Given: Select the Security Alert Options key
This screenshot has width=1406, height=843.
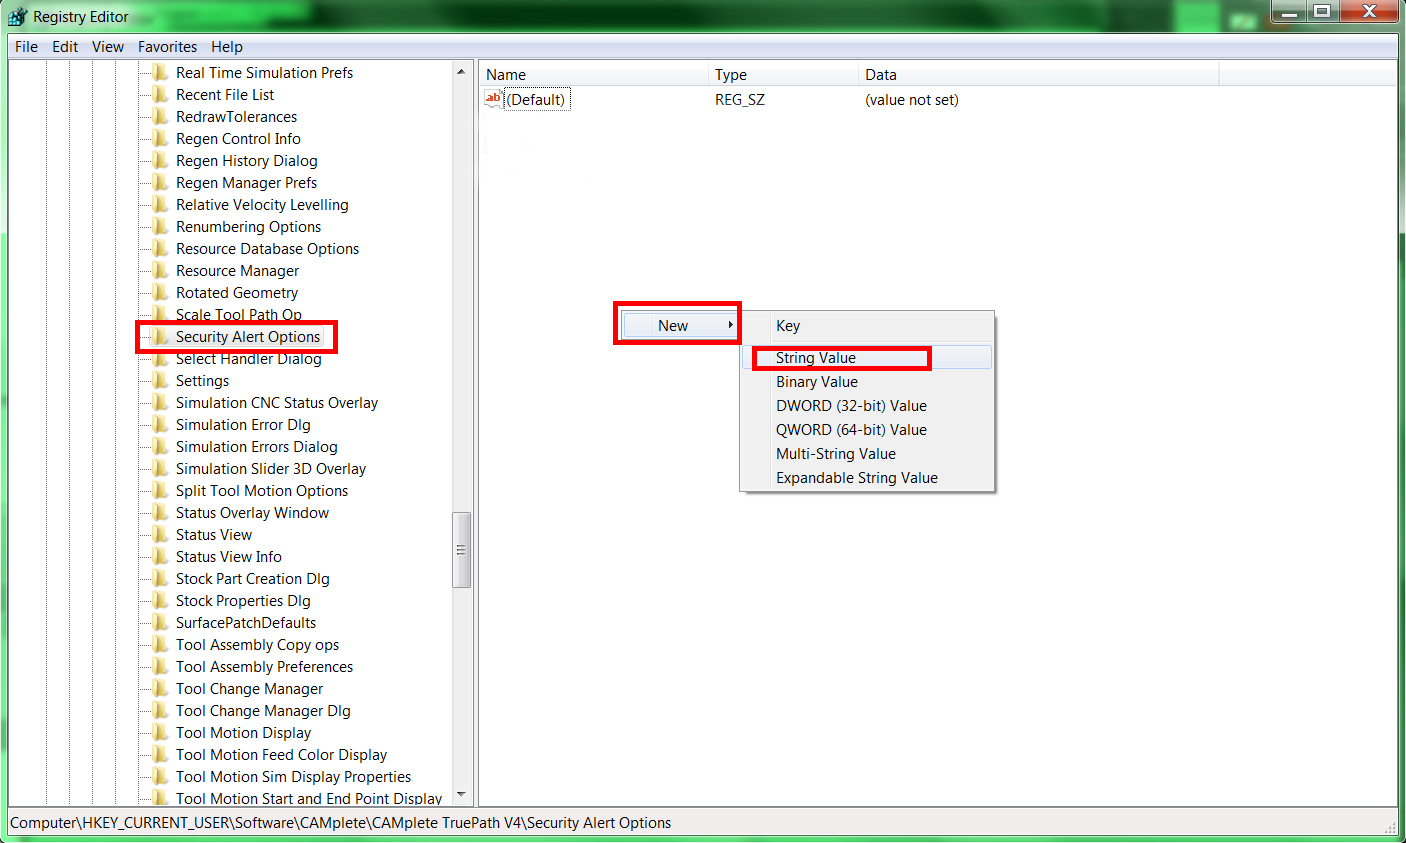Looking at the screenshot, I should (x=248, y=337).
